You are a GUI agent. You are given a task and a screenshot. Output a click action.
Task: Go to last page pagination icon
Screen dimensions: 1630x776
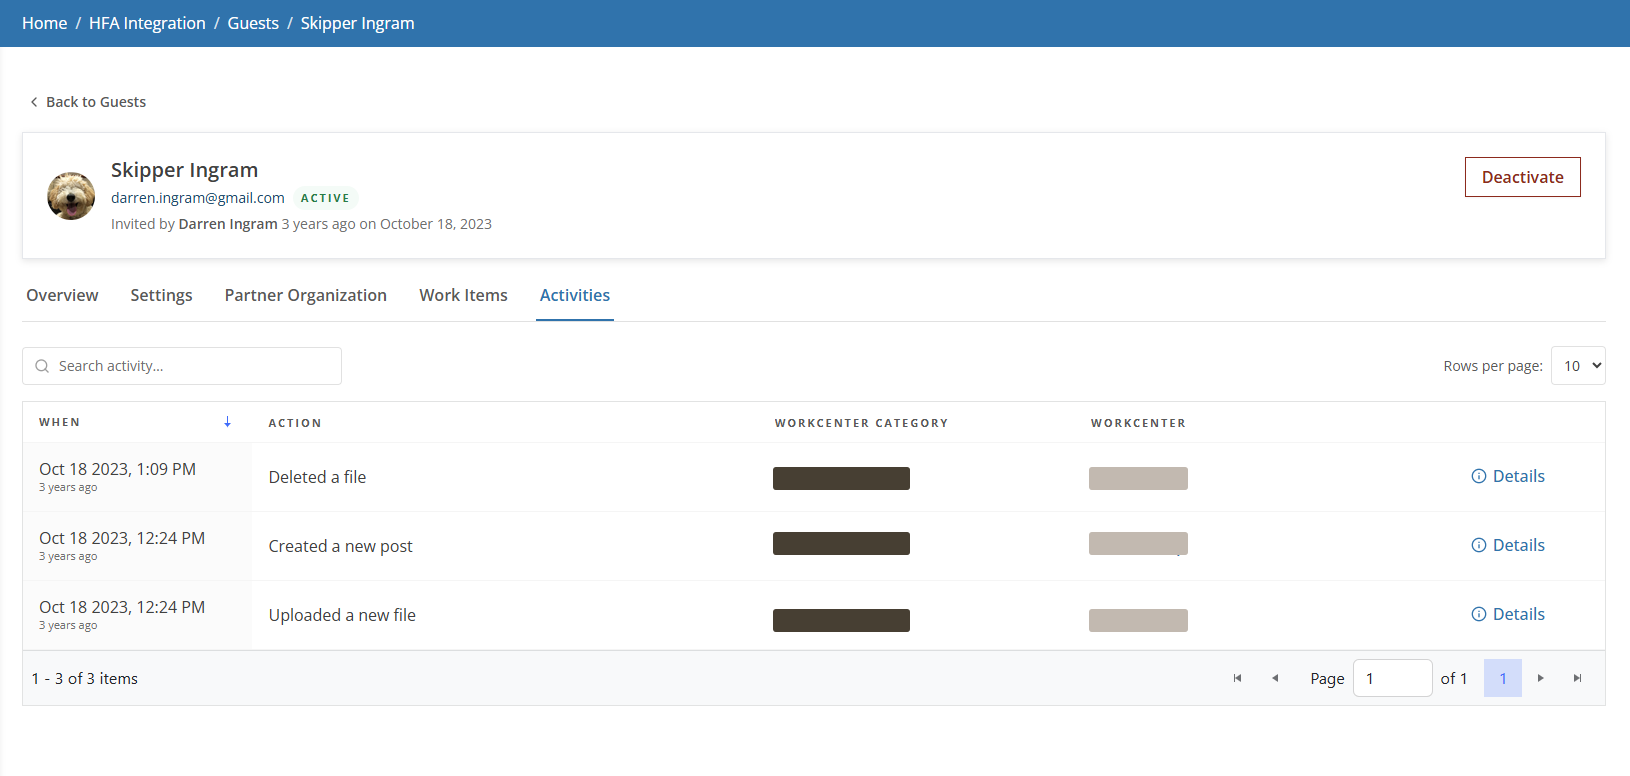[1578, 678]
